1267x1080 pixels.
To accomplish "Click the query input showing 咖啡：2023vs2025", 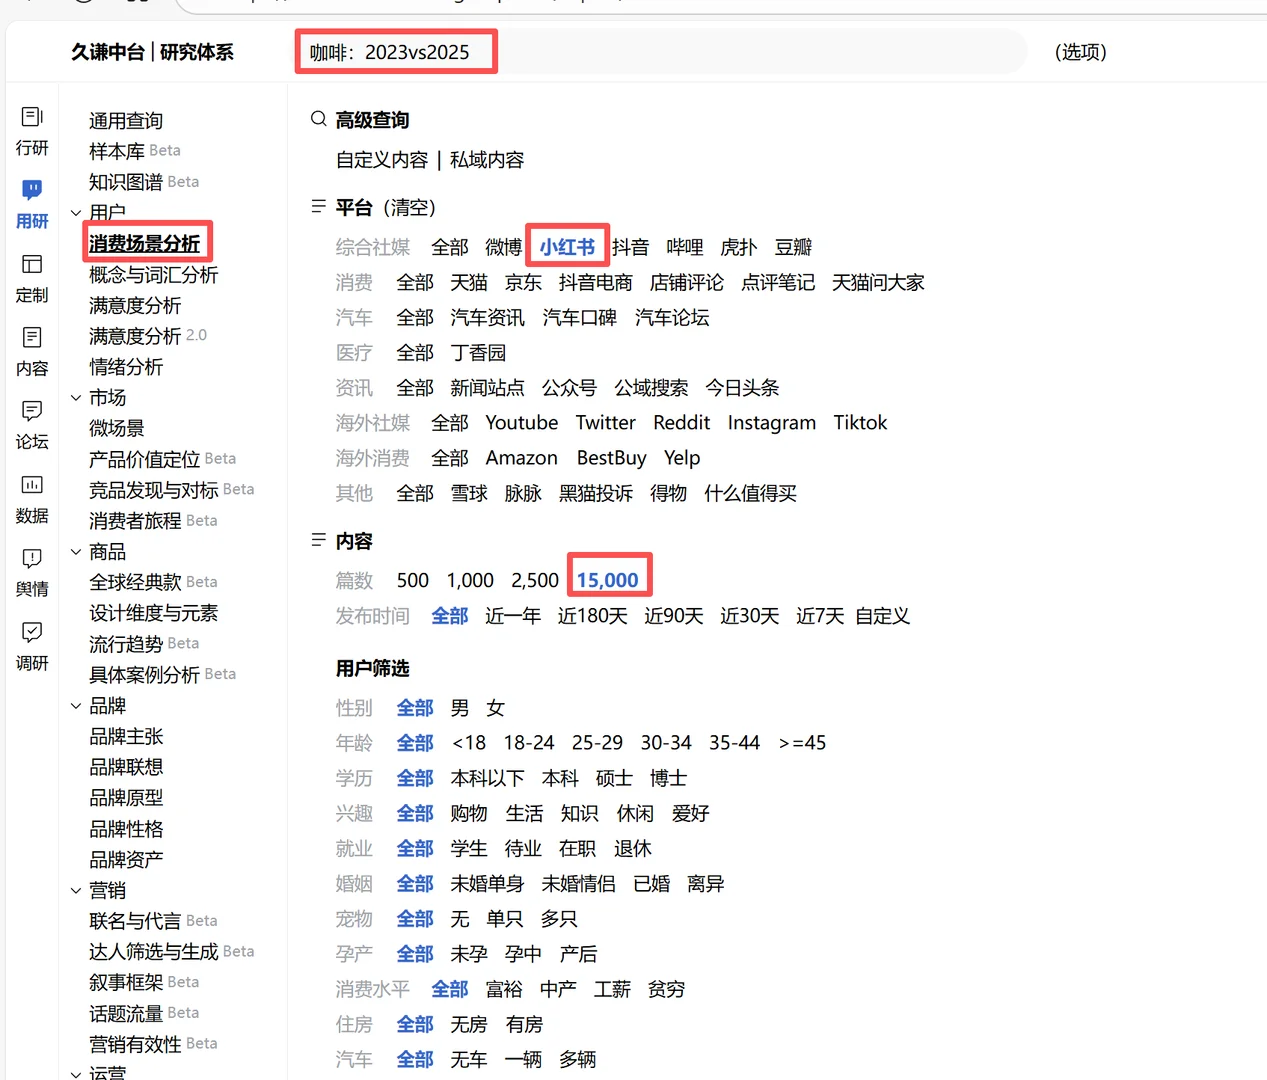I will pyautogui.click(x=660, y=52).
